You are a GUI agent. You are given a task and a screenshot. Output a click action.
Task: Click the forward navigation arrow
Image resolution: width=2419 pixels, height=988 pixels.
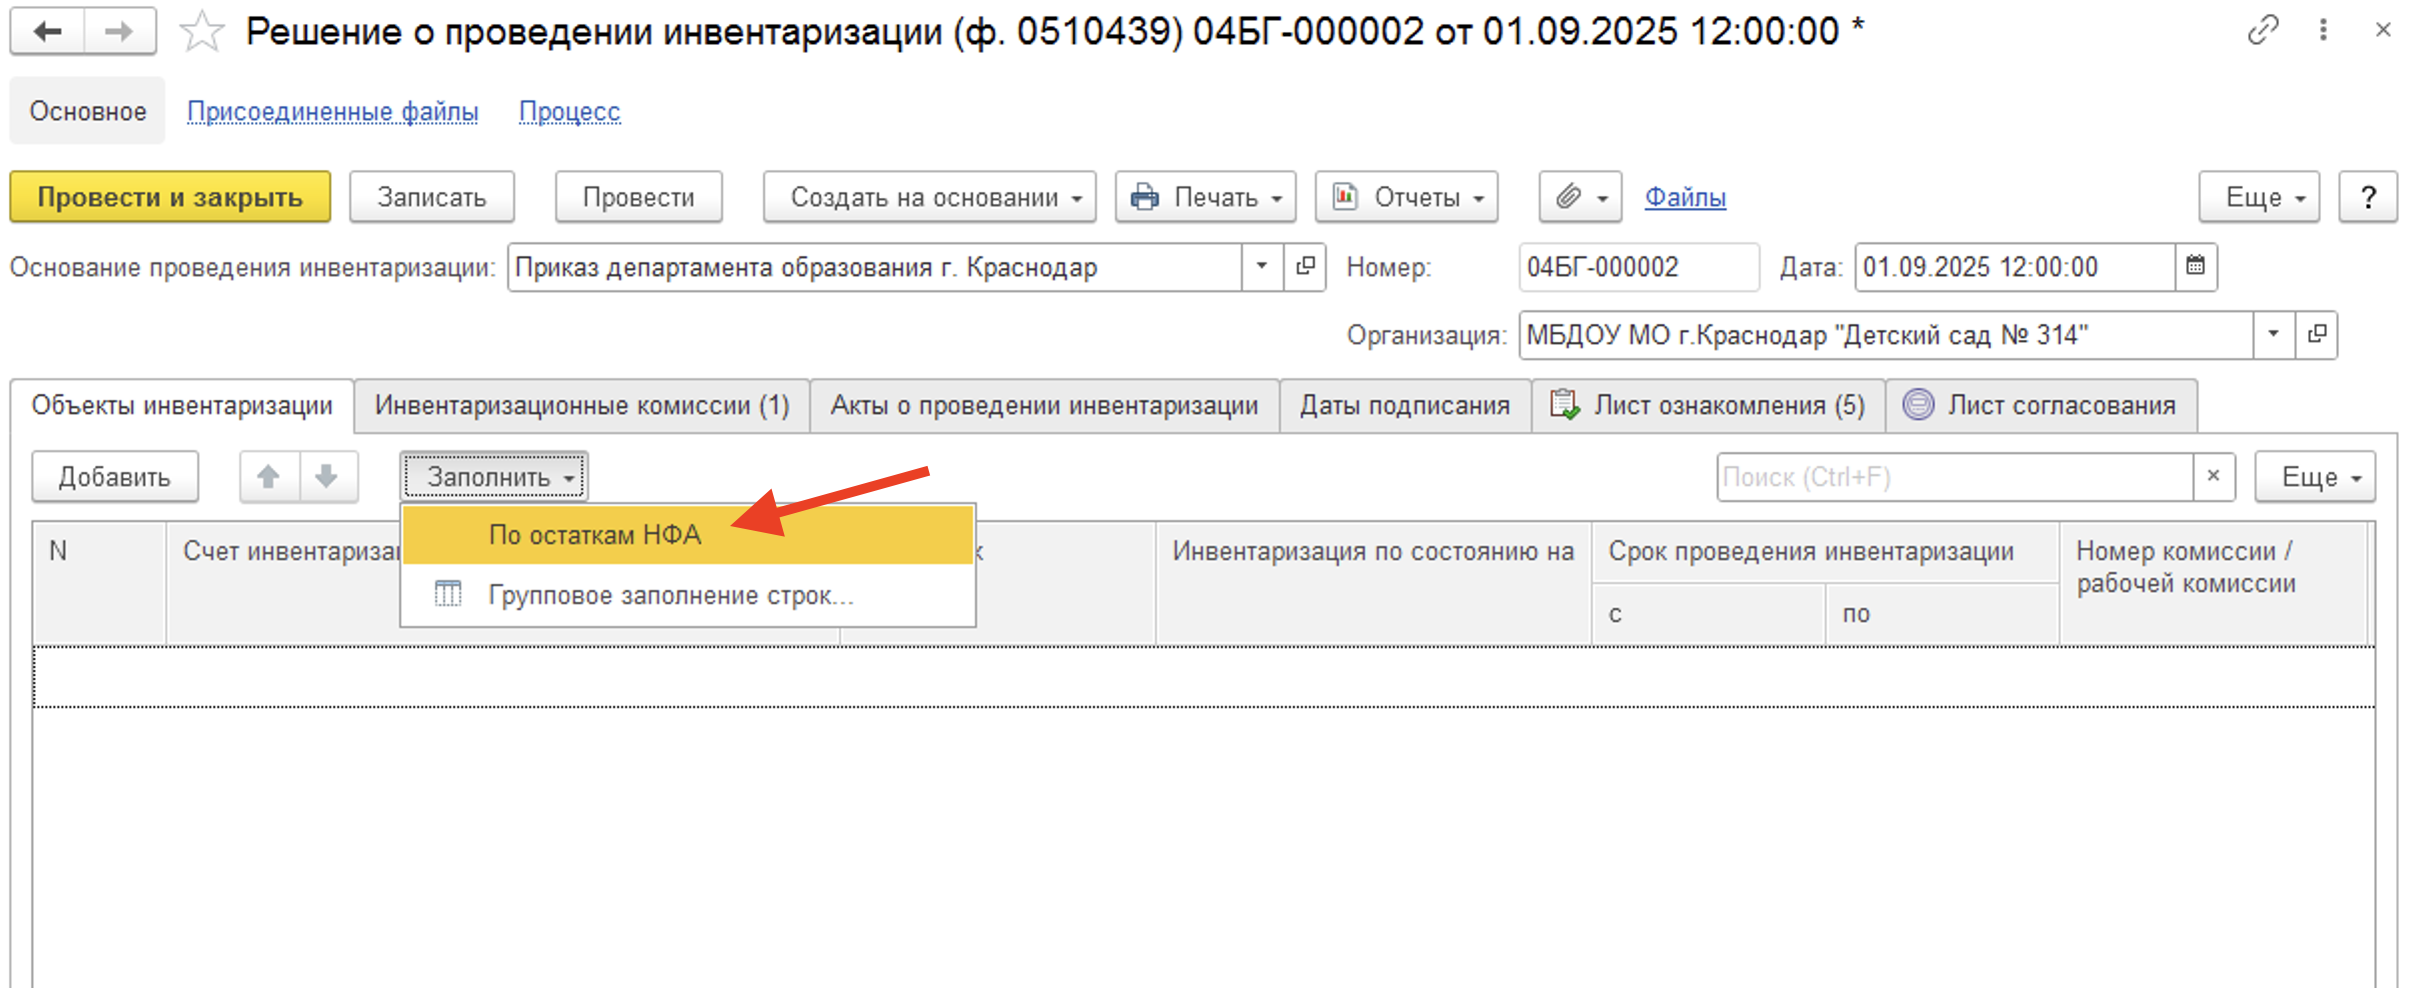click(119, 32)
